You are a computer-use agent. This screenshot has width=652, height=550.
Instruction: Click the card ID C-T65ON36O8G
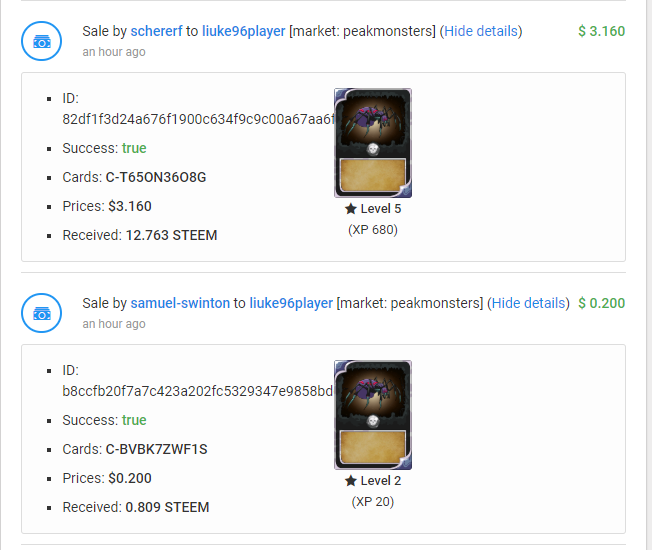(156, 178)
